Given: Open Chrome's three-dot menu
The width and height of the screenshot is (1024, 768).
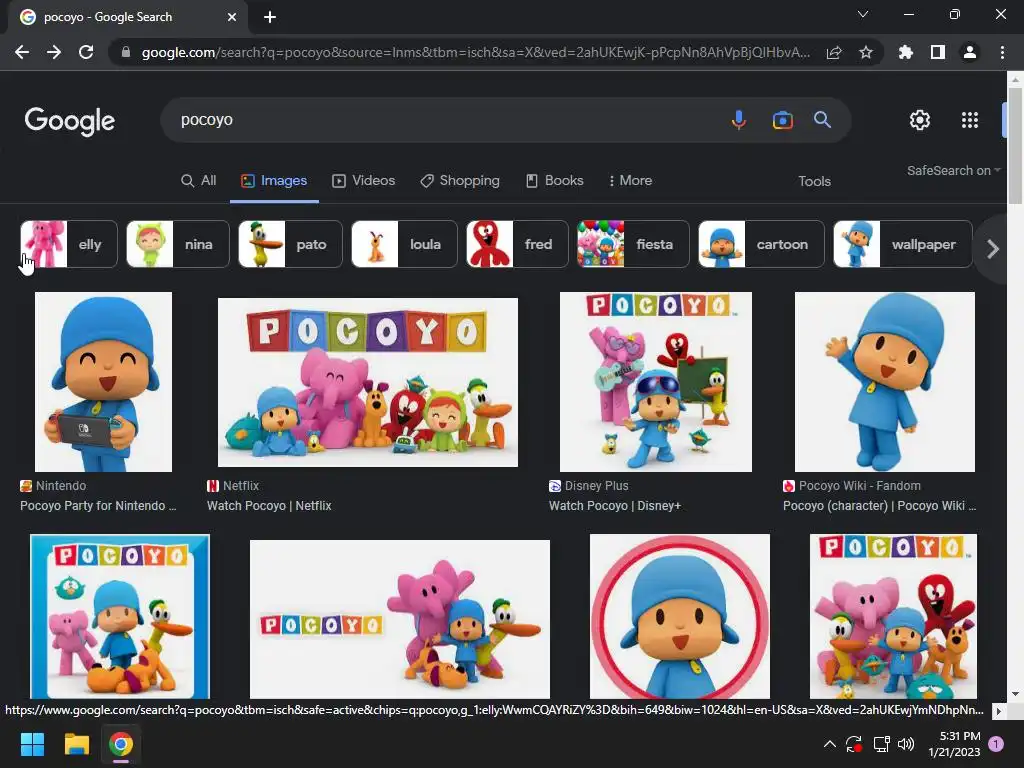Looking at the screenshot, I should point(1002,52).
